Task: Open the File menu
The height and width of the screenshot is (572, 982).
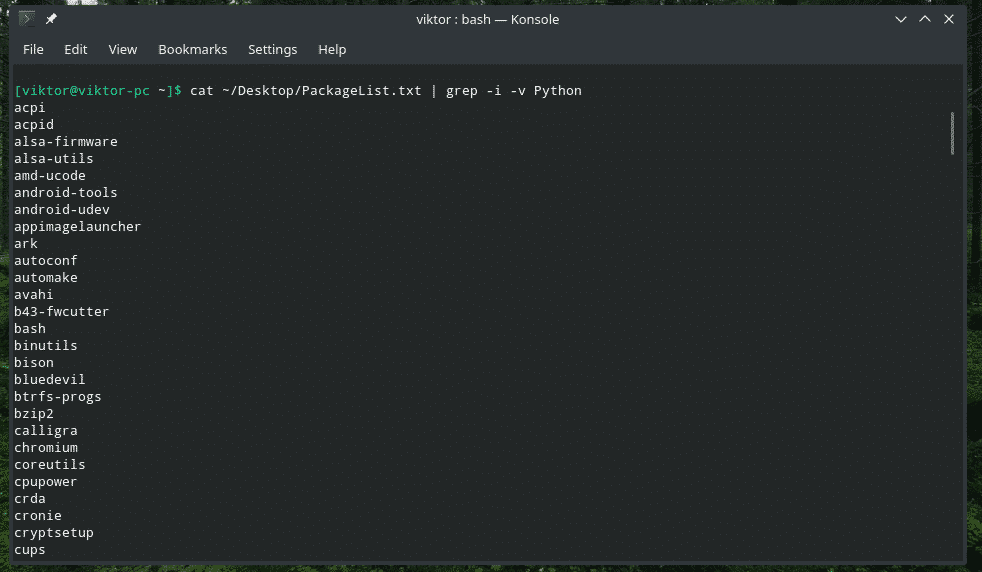Action: tap(33, 49)
